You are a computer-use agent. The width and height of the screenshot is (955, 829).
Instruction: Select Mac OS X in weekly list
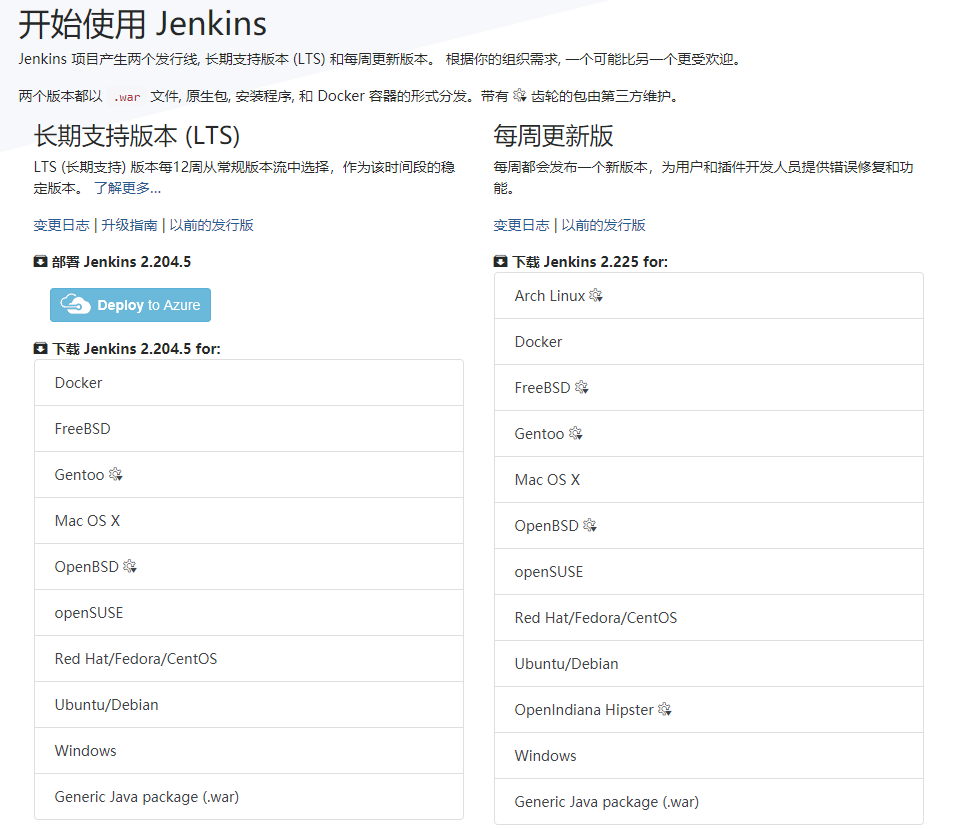tap(709, 479)
